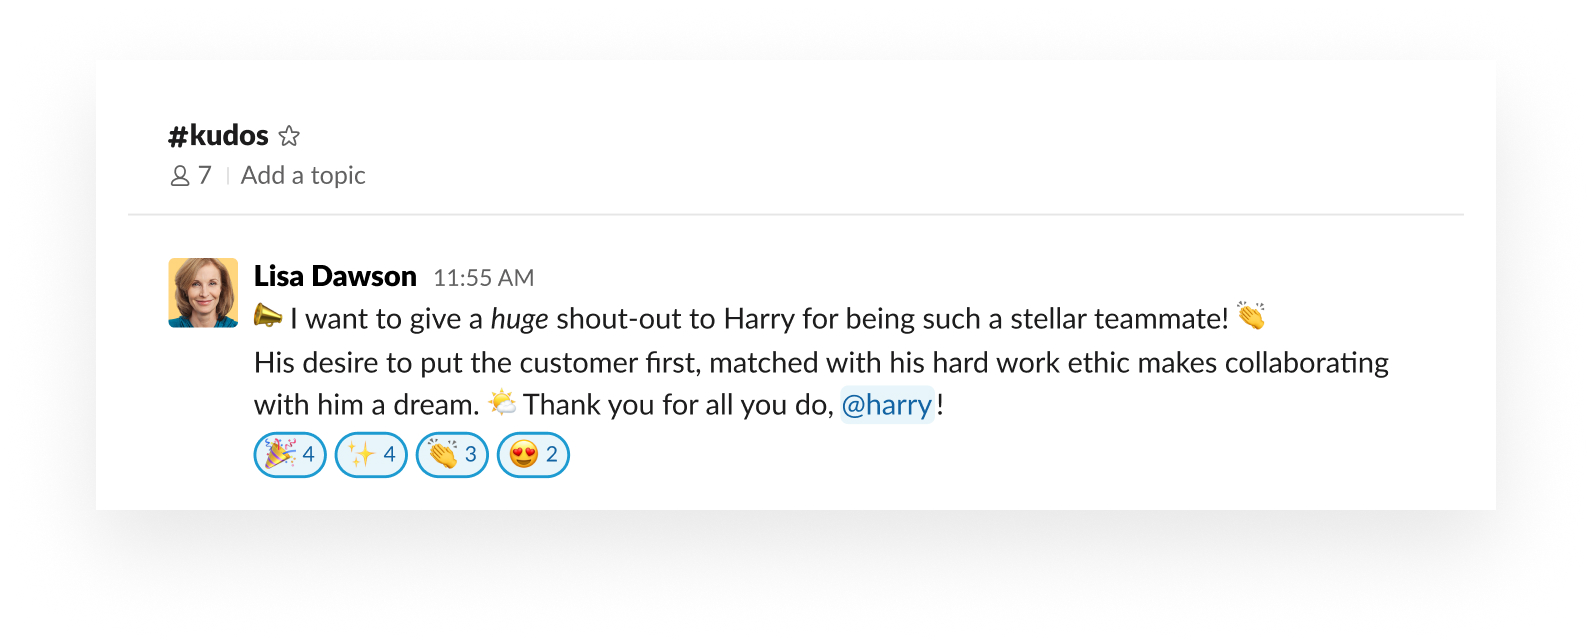The image size is (1592, 642).
Task: Click the sparkles emoji in the reactions
Action: [x=360, y=454]
